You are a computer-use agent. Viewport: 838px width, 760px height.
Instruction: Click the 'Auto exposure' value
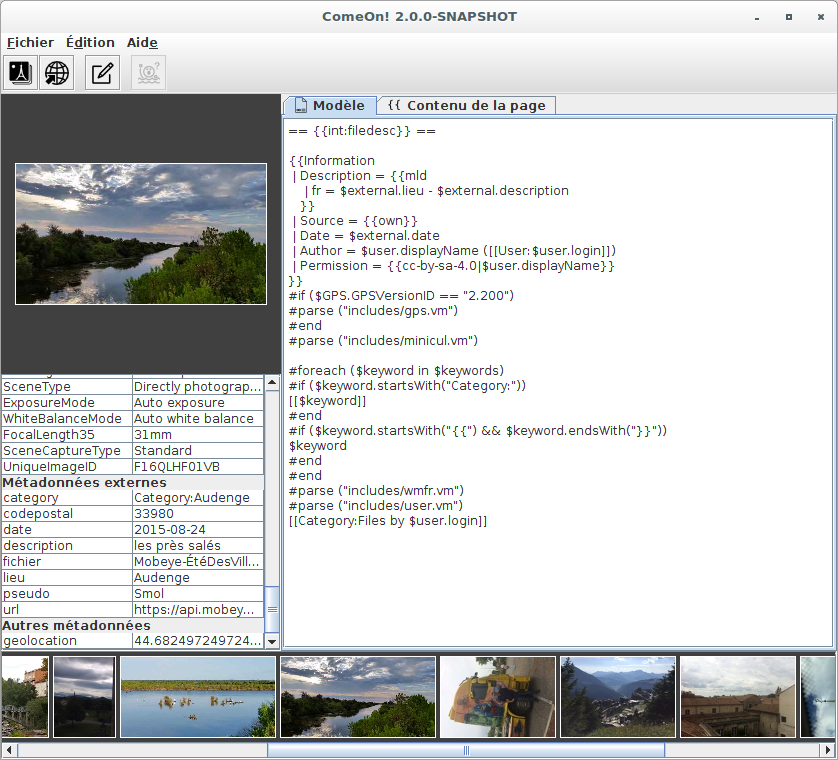[198, 402]
